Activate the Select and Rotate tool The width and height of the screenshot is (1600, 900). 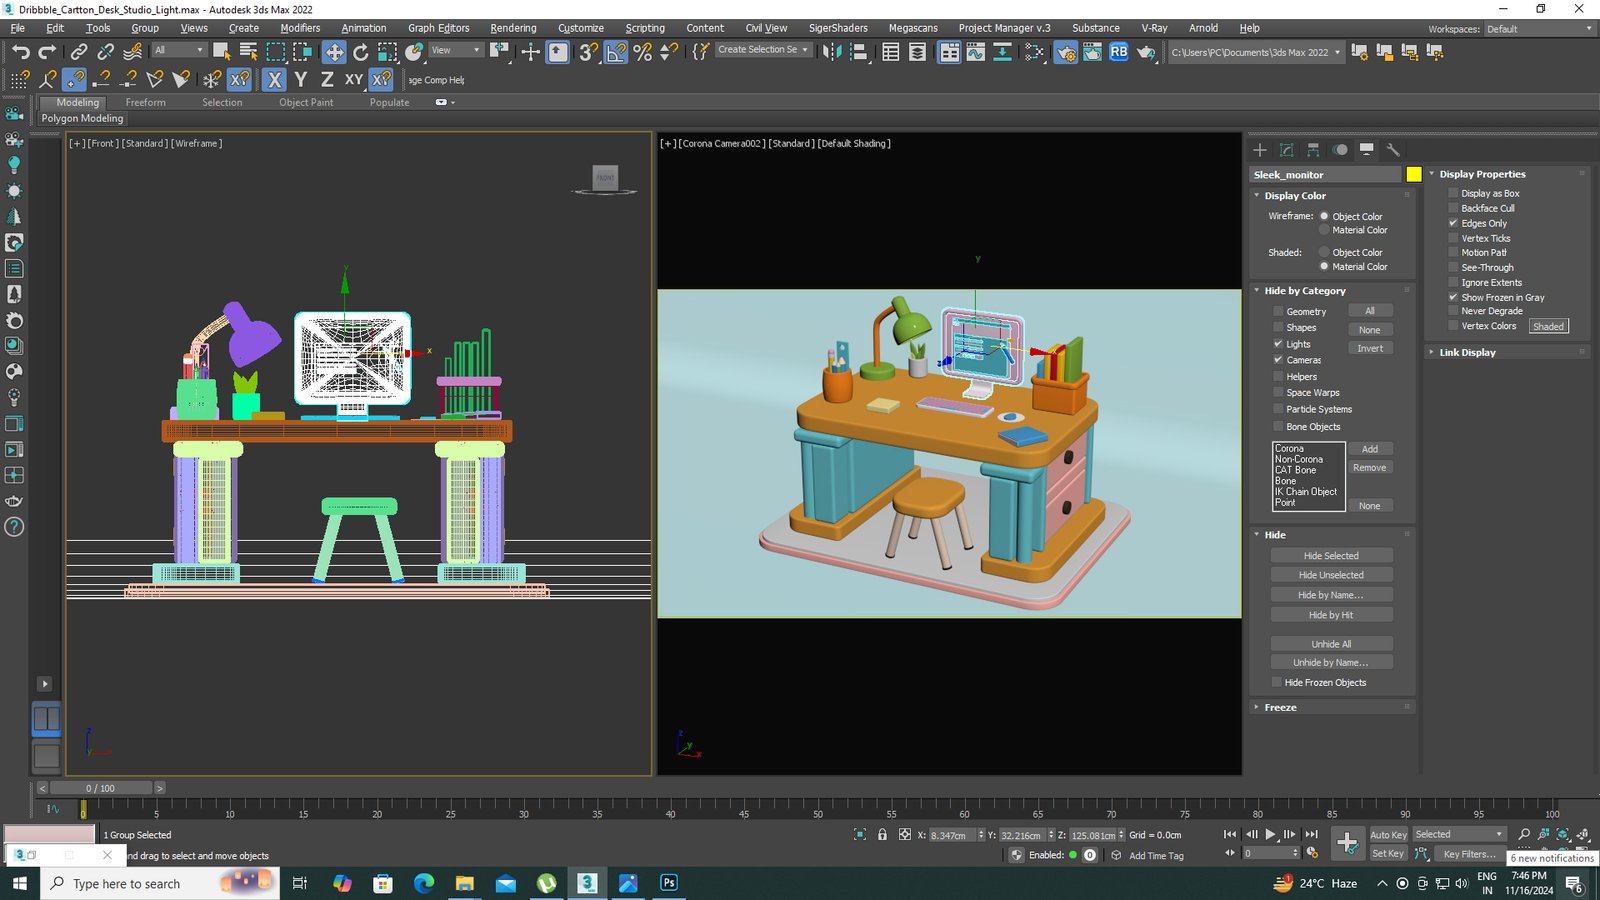point(361,52)
